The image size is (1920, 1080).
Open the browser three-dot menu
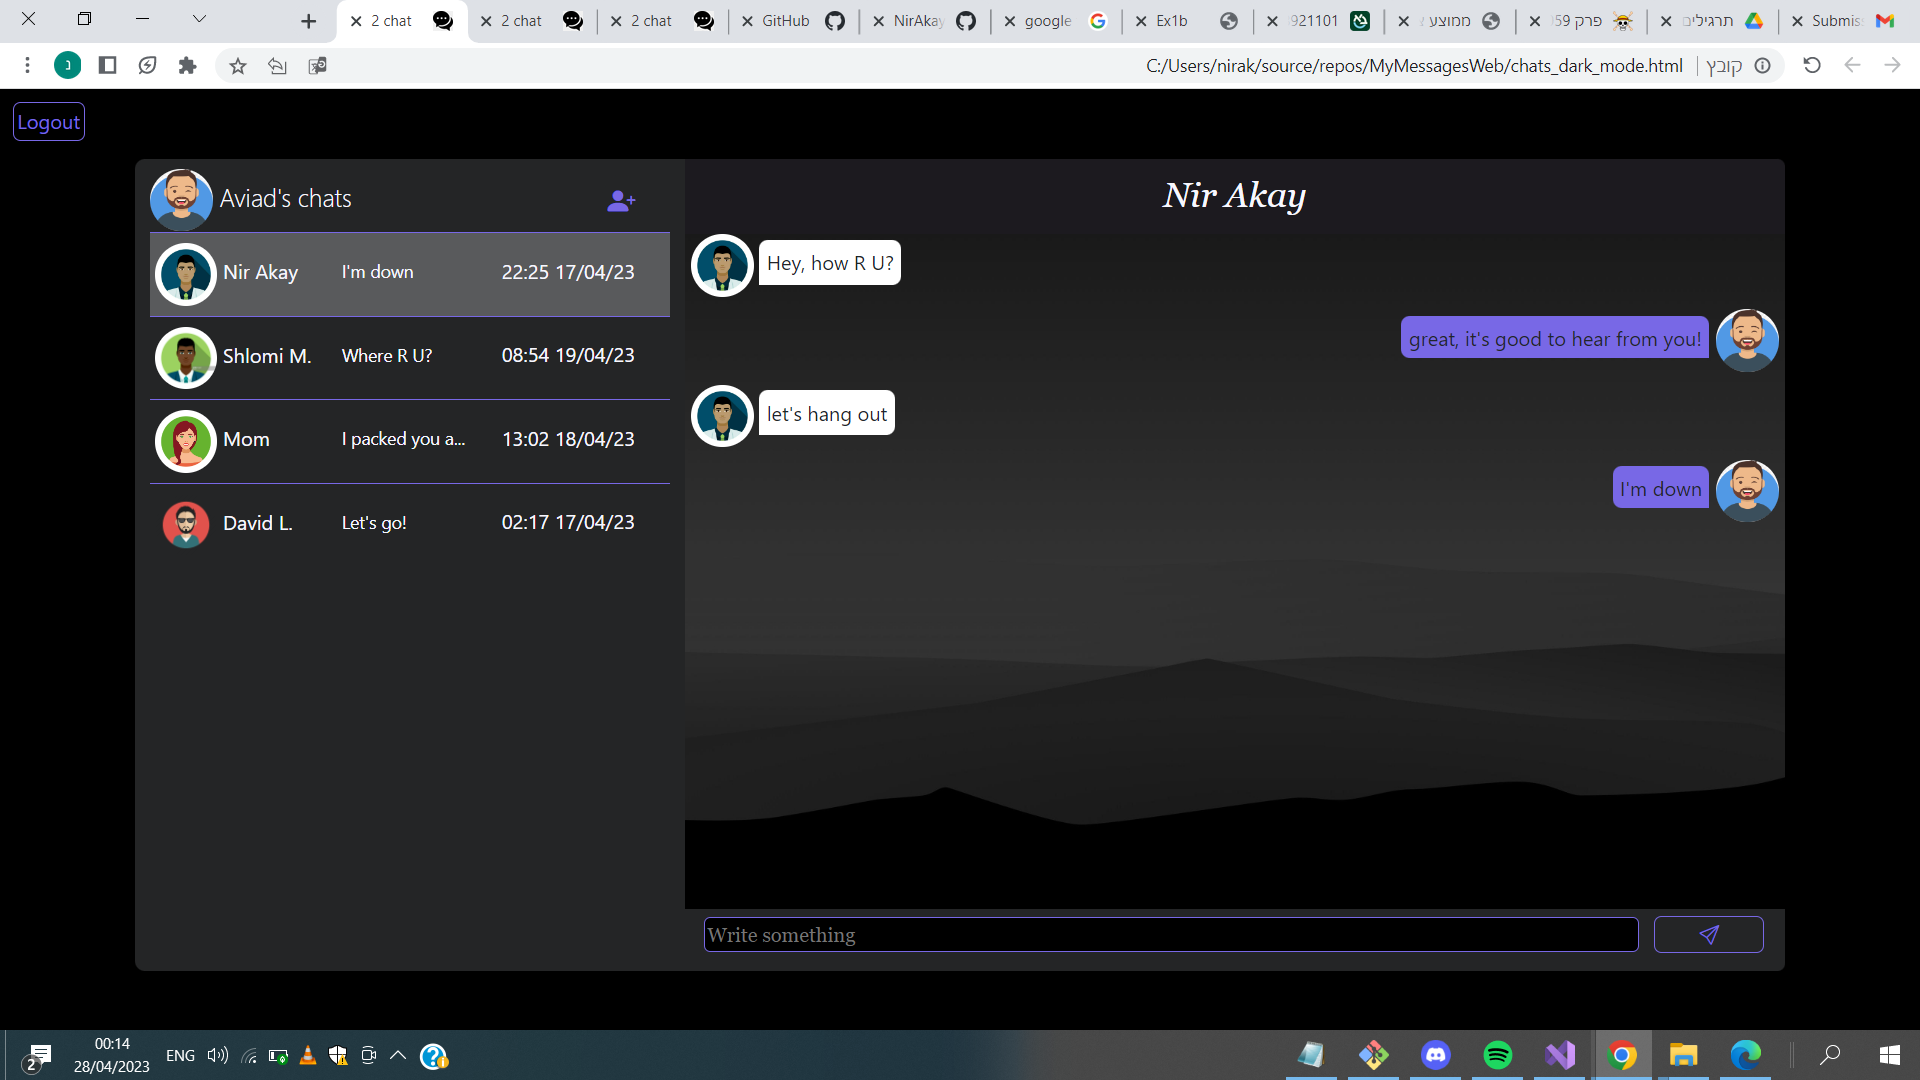point(27,66)
